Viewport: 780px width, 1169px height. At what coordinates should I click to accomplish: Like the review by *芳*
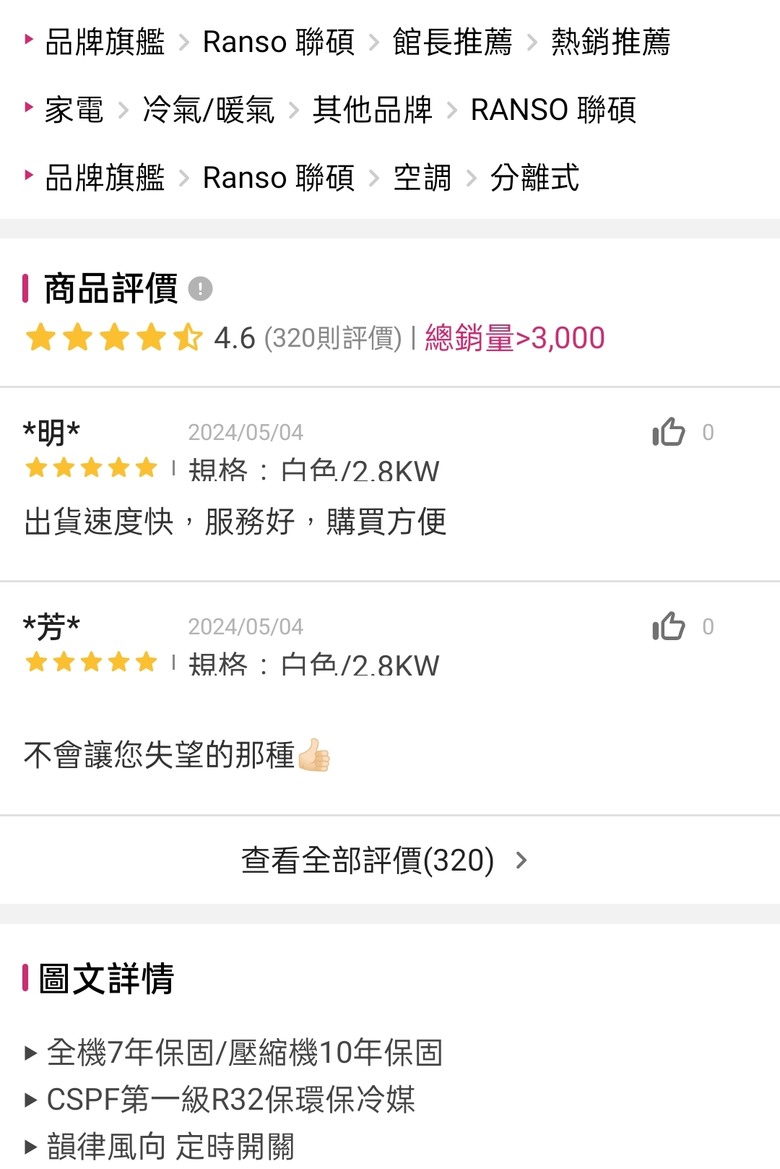668,626
